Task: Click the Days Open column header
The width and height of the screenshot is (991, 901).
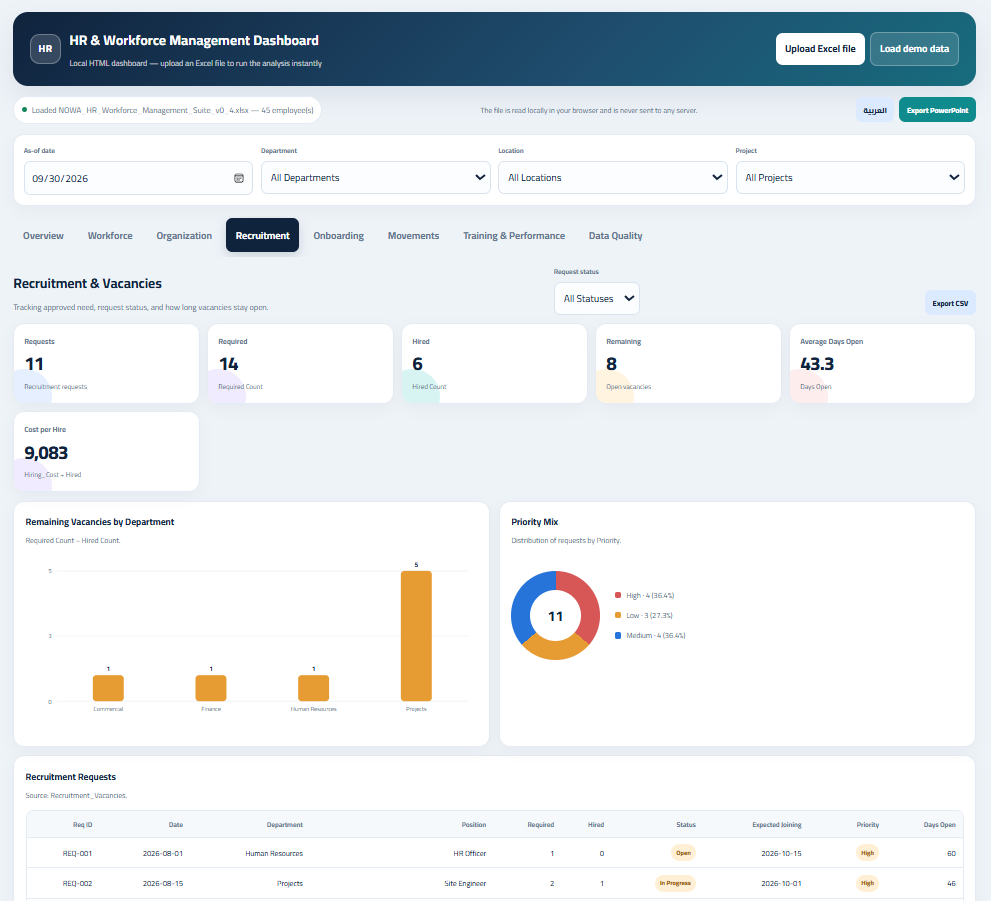Action: pyautogui.click(x=939, y=825)
